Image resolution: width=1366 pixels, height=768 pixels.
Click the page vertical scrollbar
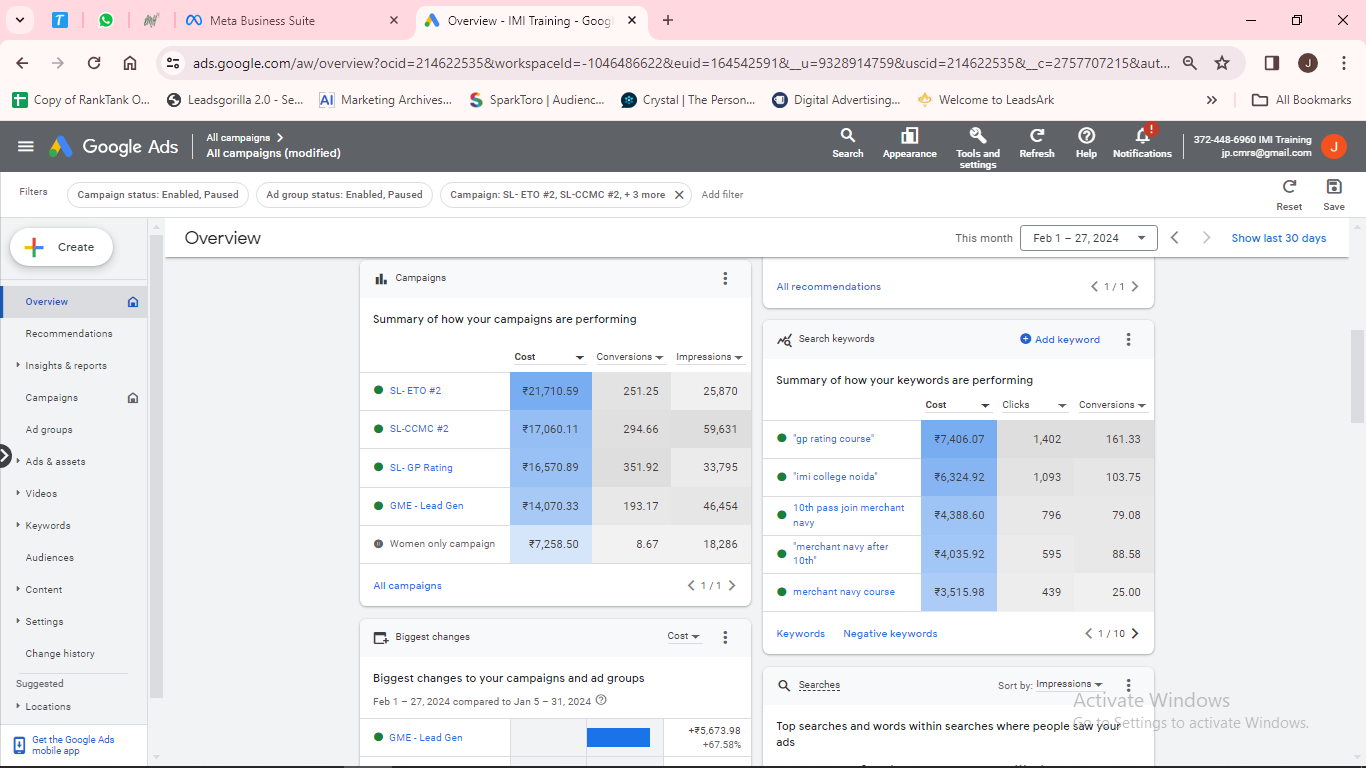pos(1357,376)
